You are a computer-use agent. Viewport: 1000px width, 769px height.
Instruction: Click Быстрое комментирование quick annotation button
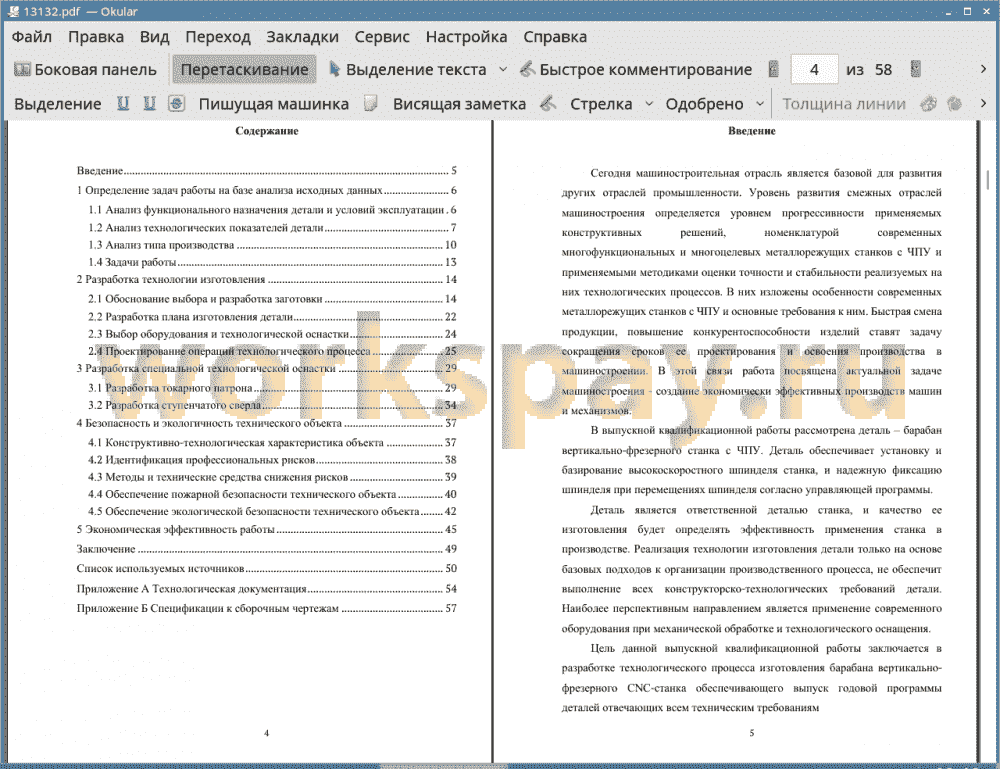tap(636, 70)
